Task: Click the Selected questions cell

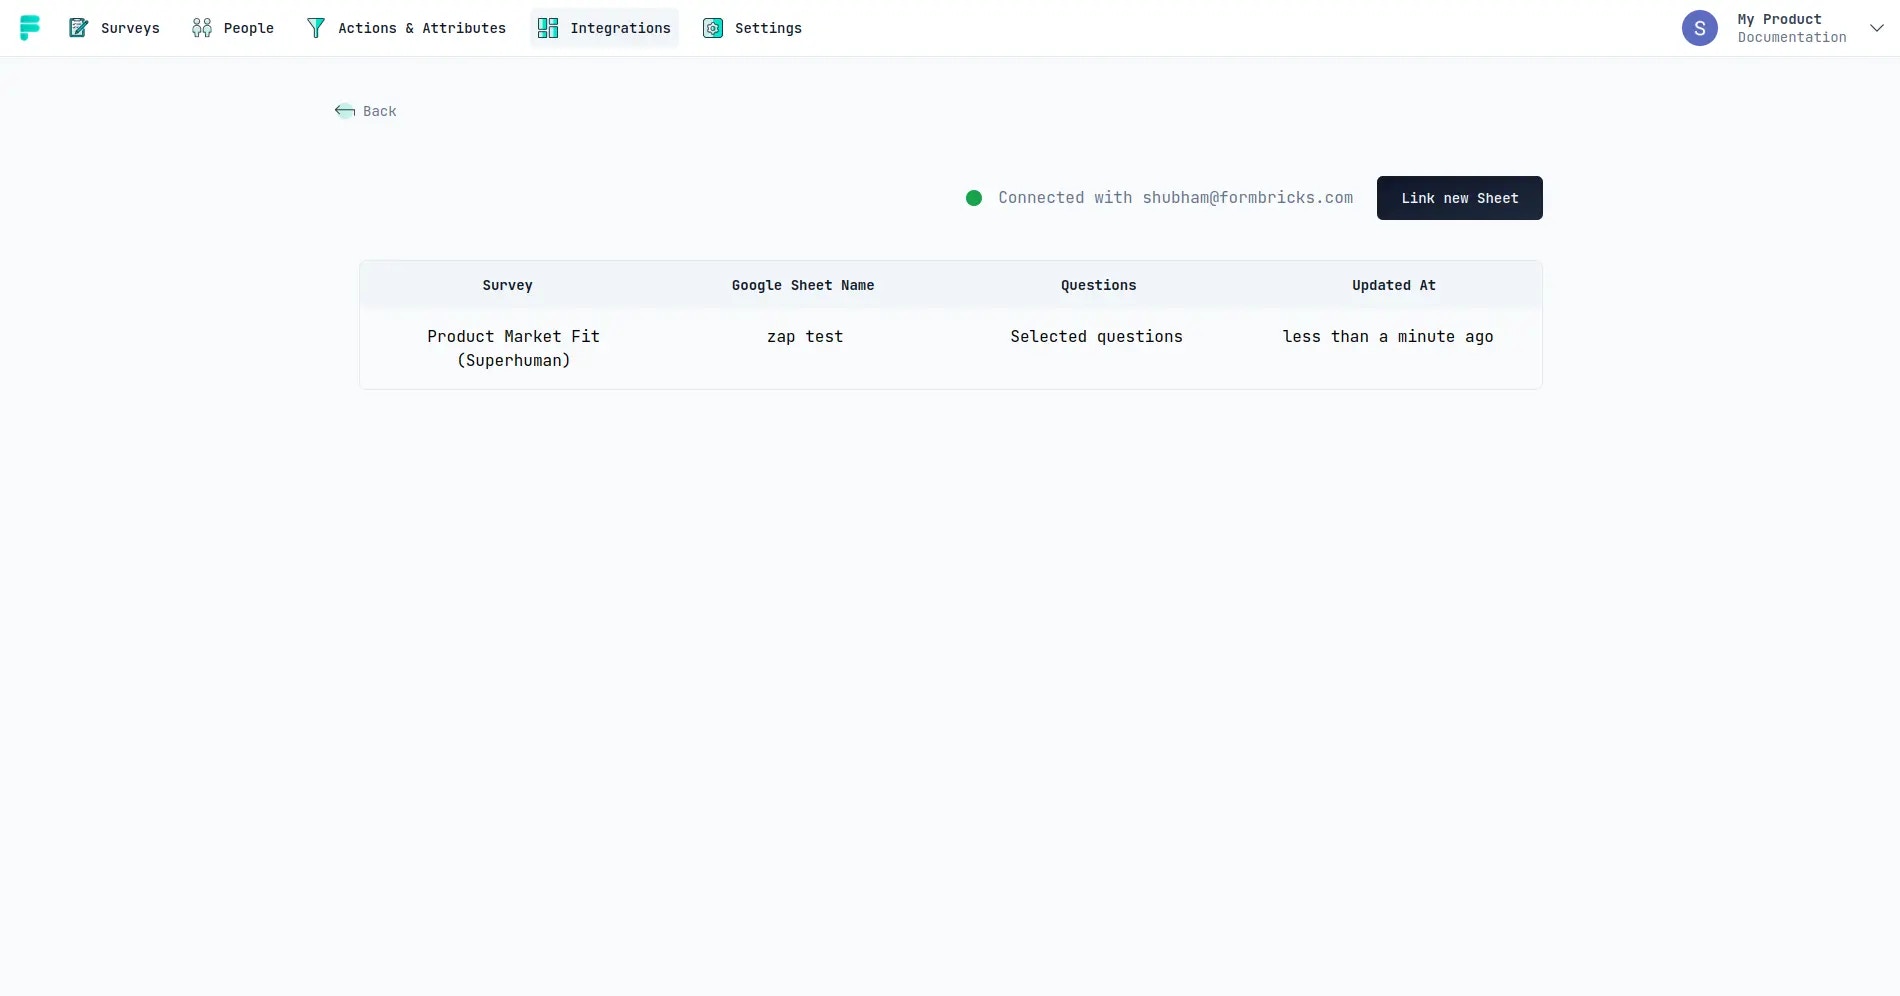Action: point(1097,336)
